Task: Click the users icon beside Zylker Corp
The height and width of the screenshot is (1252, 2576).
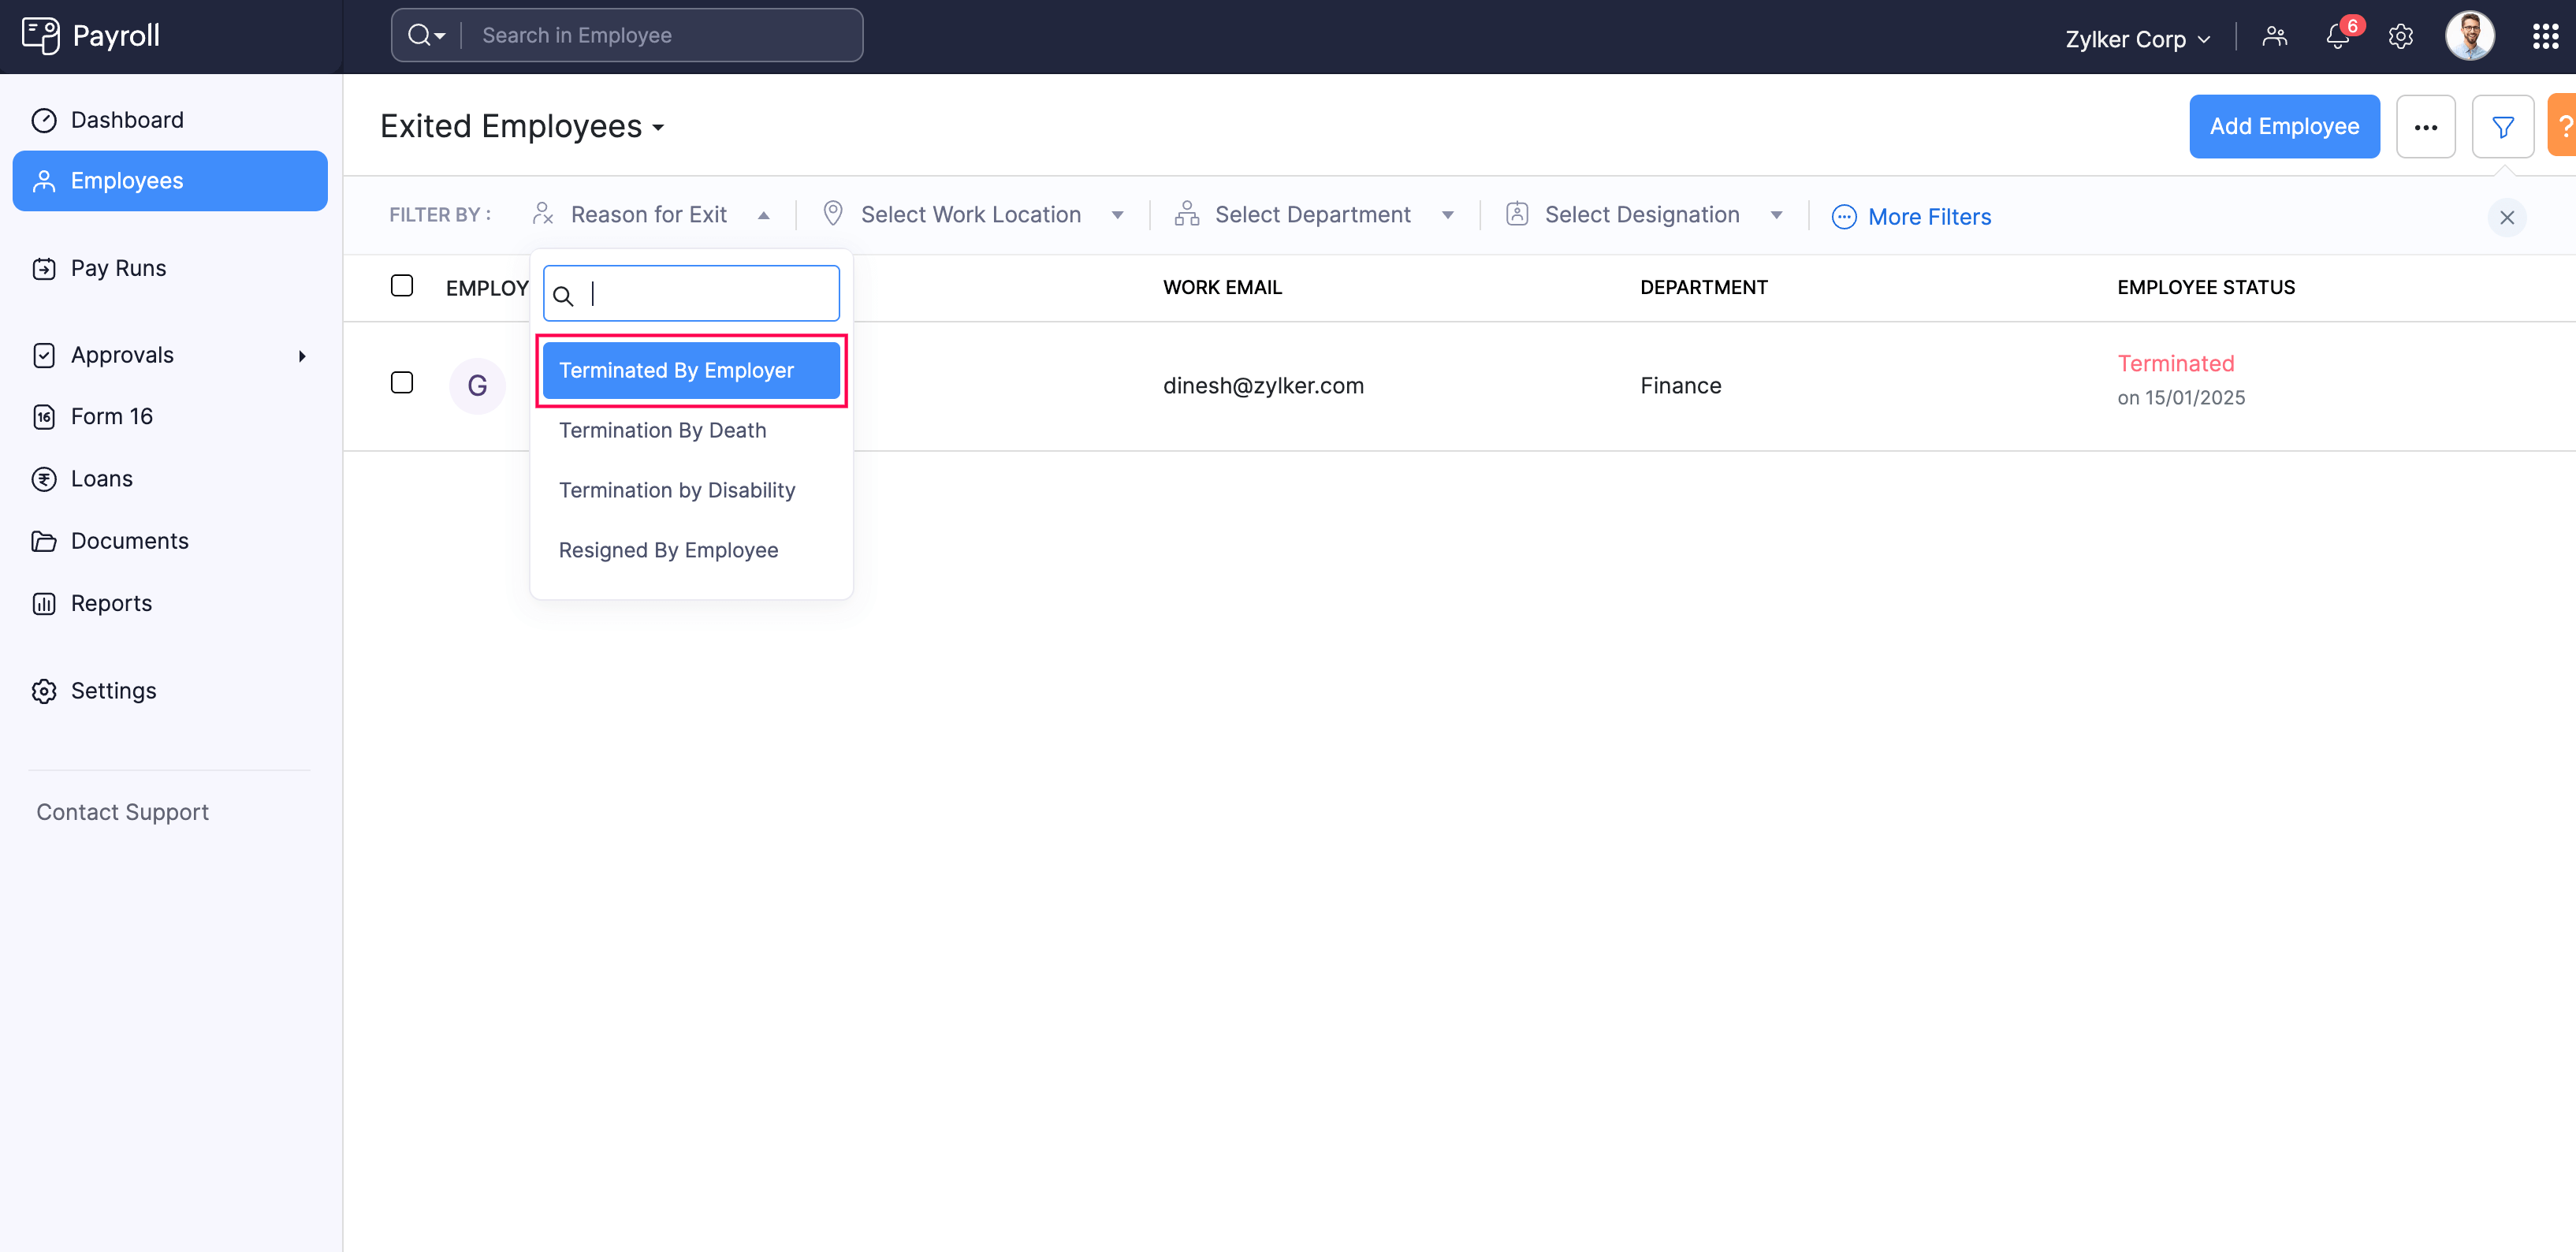Action: click(2275, 38)
